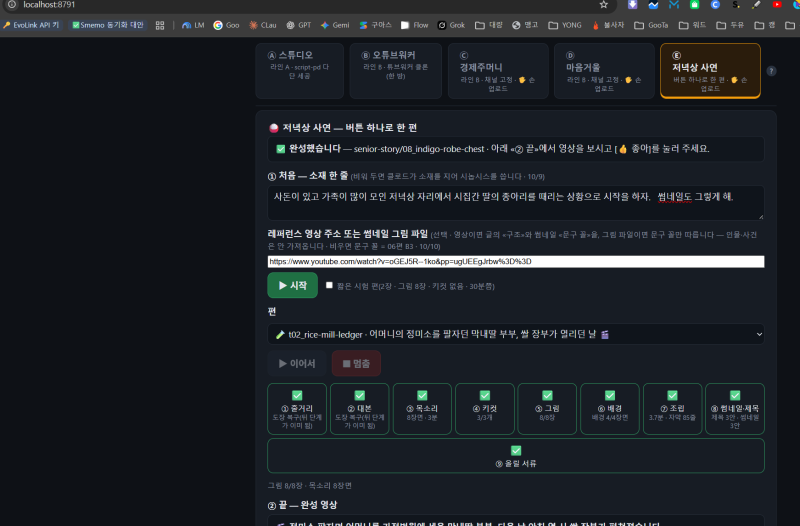Click the 완성했습니다 status message
This screenshot has width=800, height=526.
coord(516,149)
